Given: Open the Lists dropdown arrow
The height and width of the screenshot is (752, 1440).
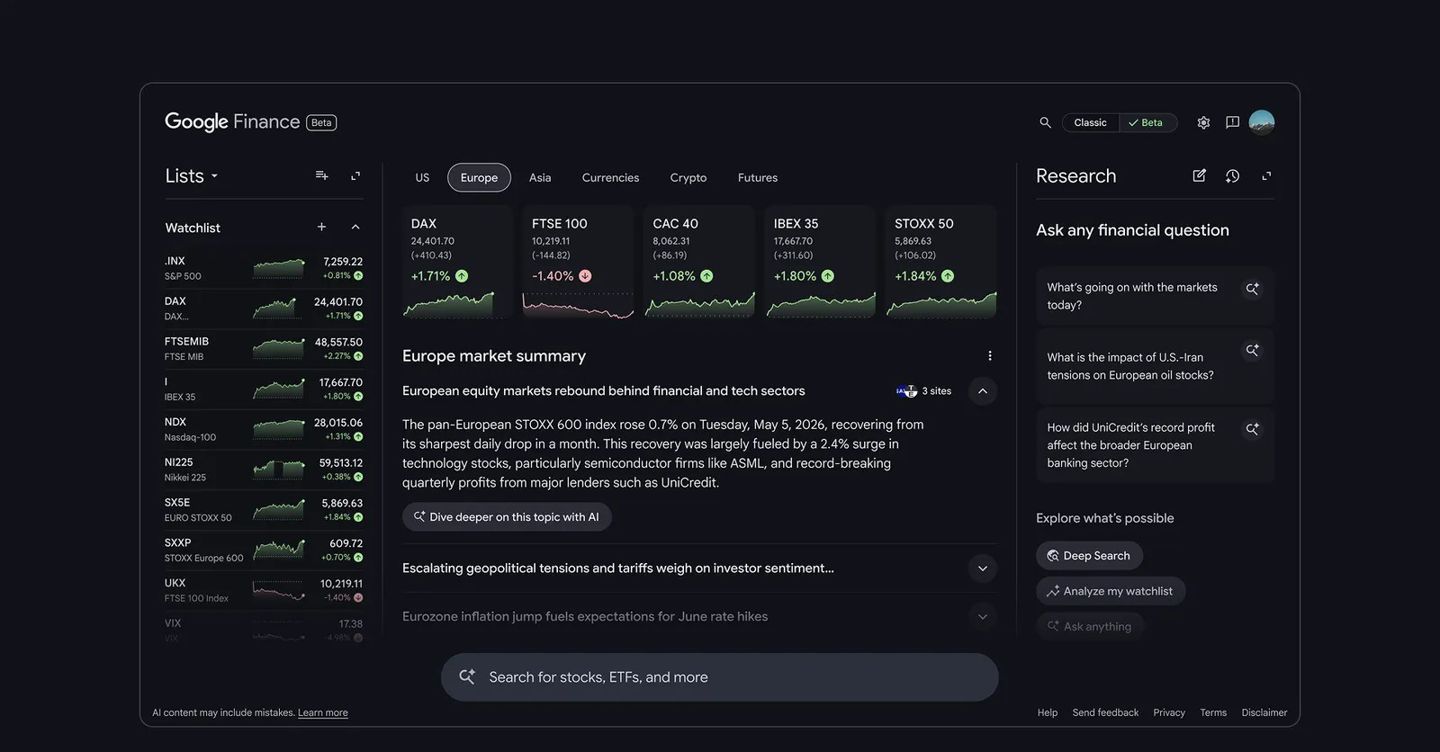Looking at the screenshot, I should (214, 177).
